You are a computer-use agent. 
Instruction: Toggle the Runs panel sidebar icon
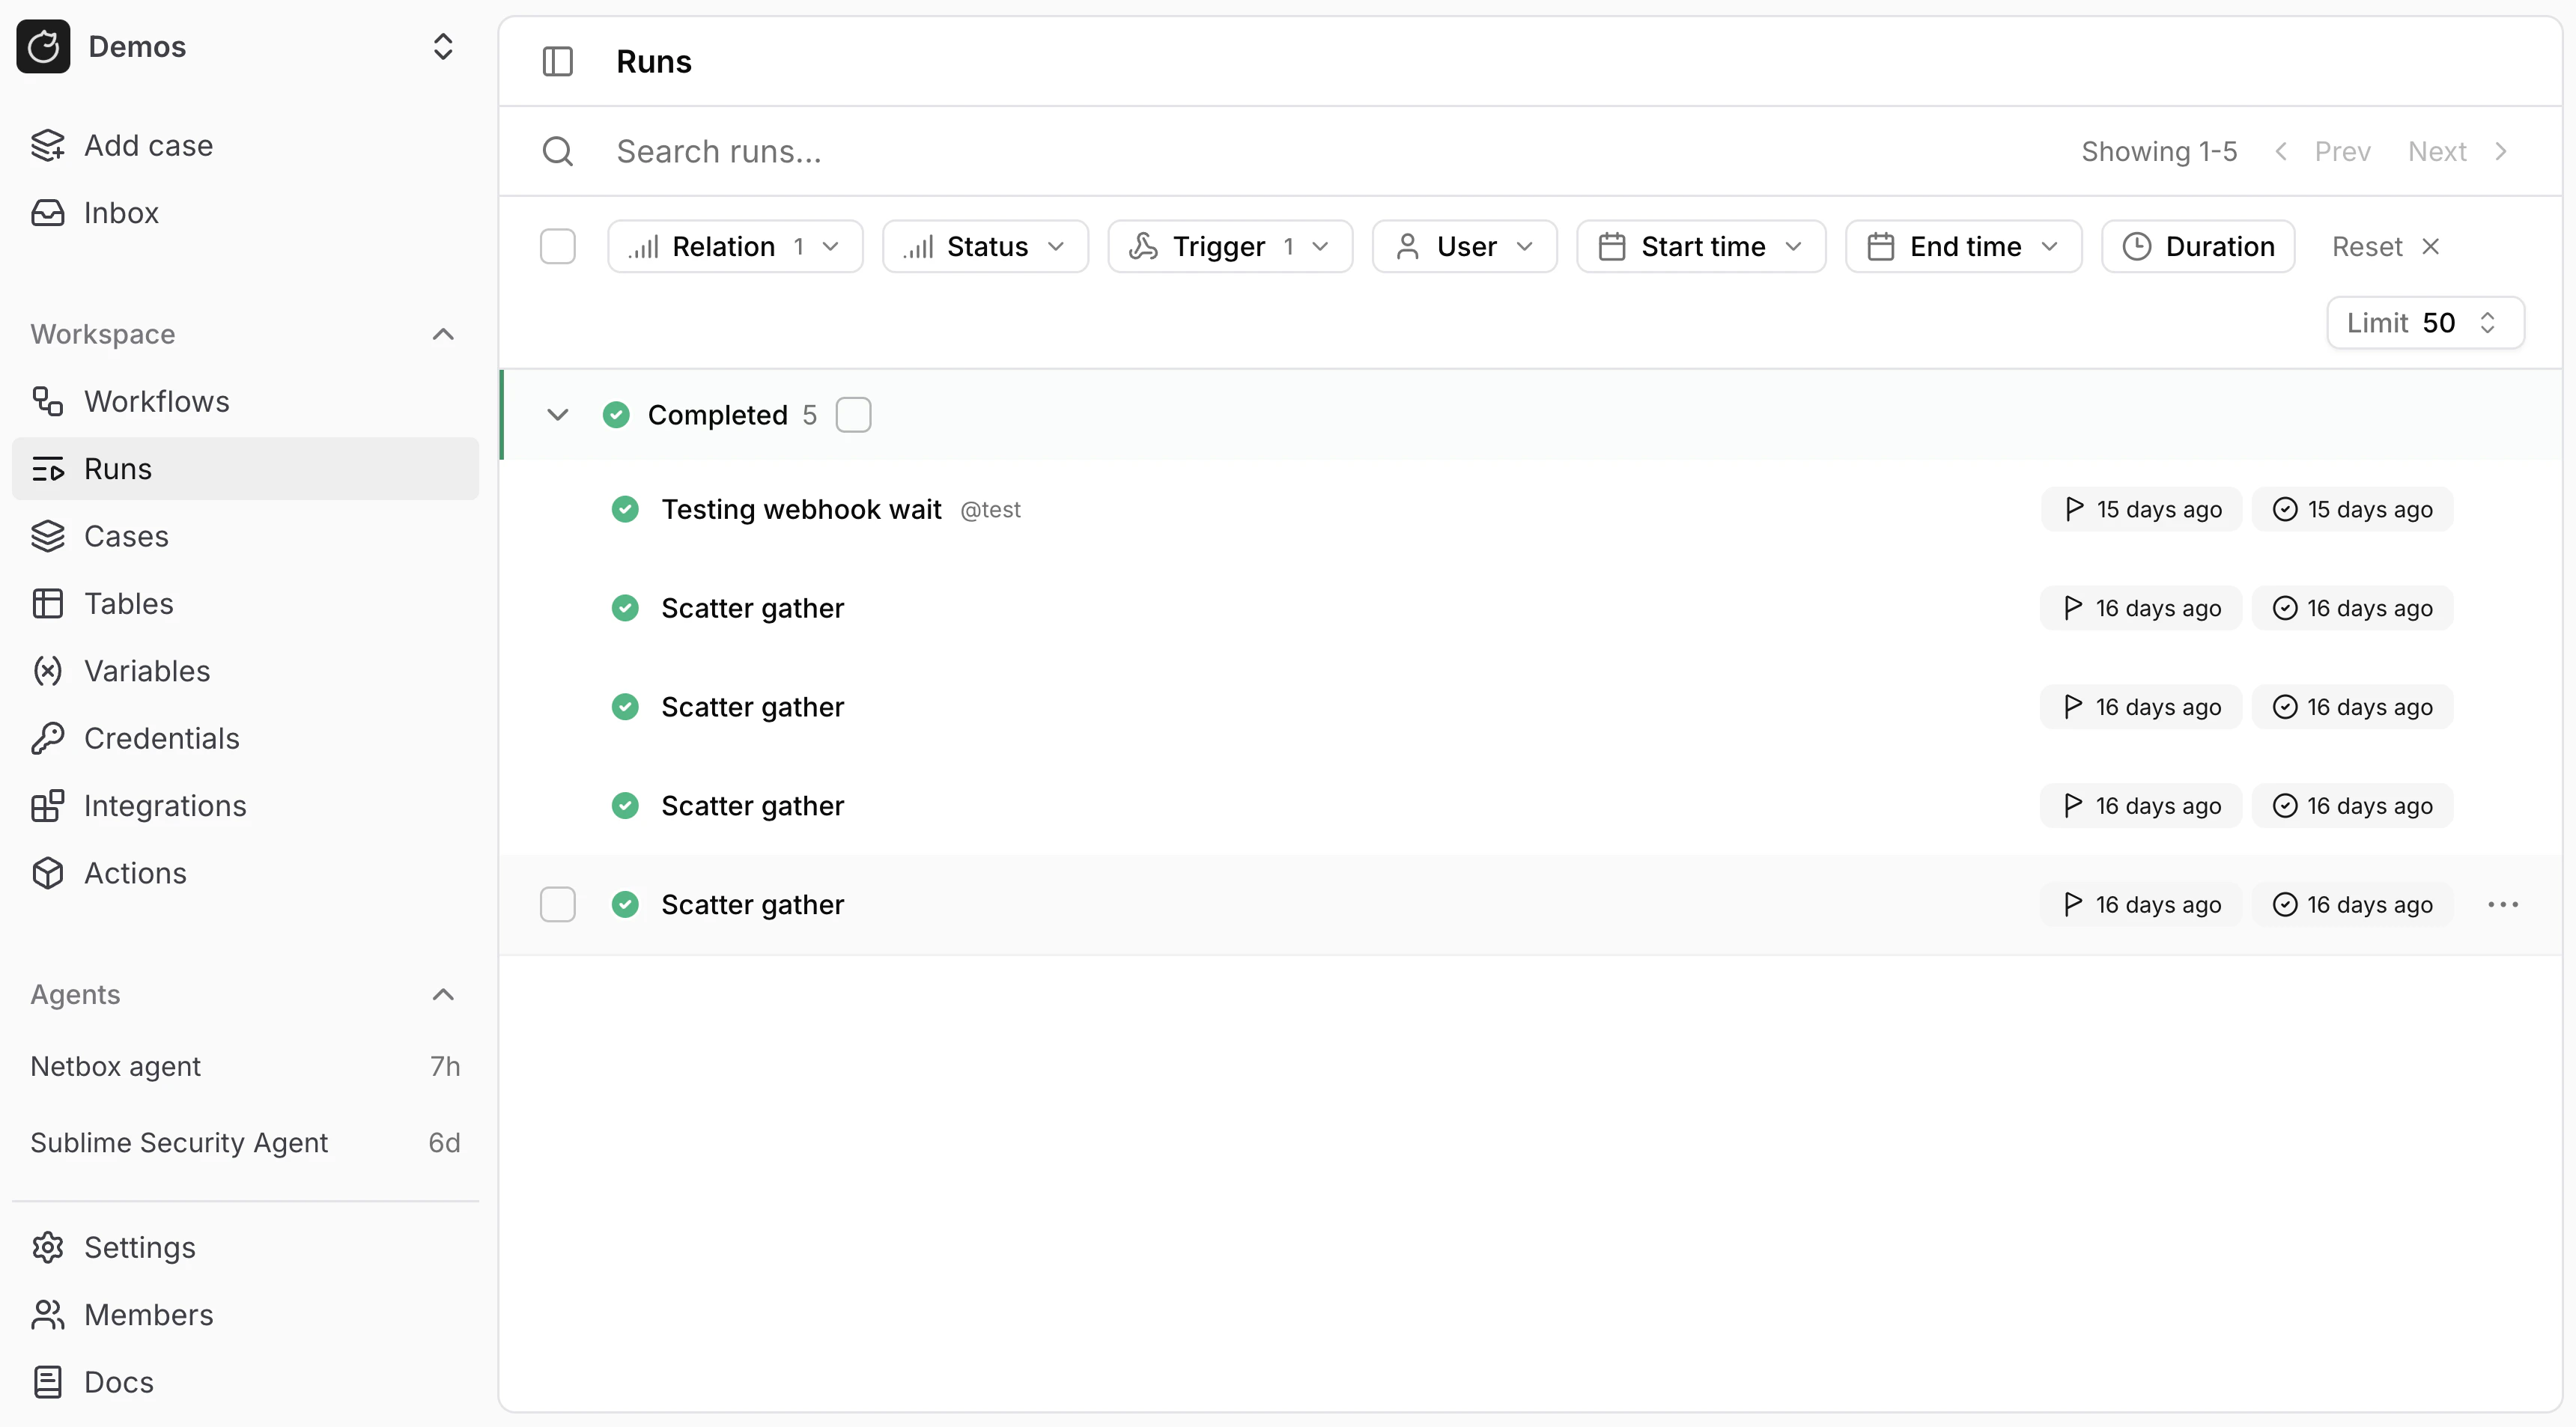[557, 61]
